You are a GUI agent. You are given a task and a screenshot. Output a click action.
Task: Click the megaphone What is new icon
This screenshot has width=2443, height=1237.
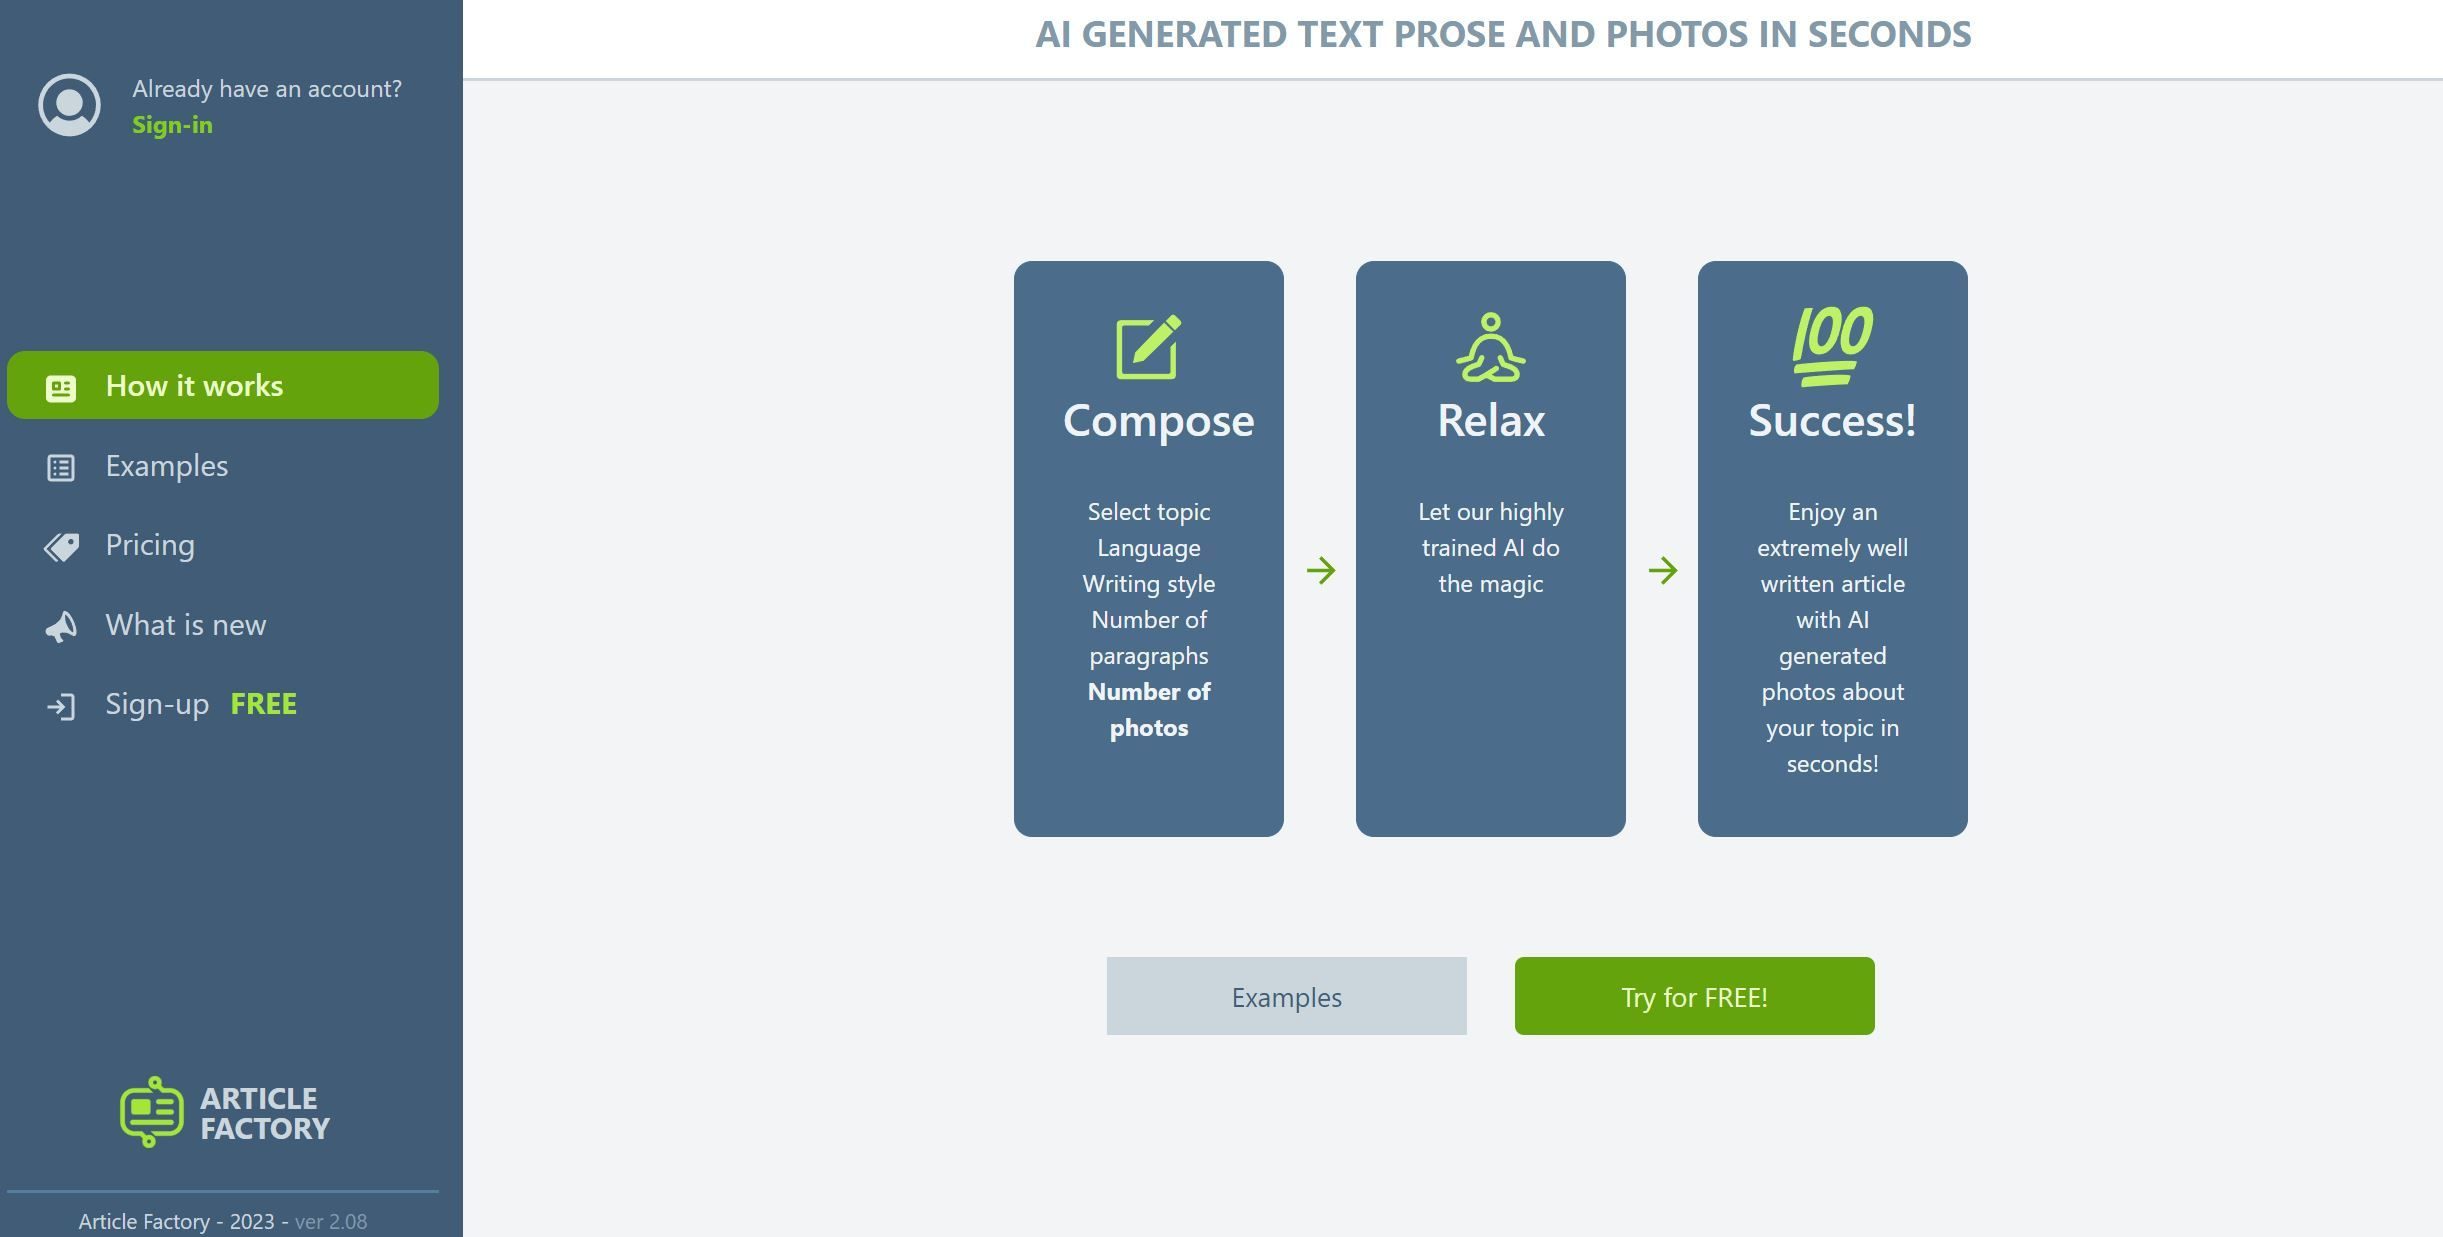pyautogui.click(x=61, y=626)
